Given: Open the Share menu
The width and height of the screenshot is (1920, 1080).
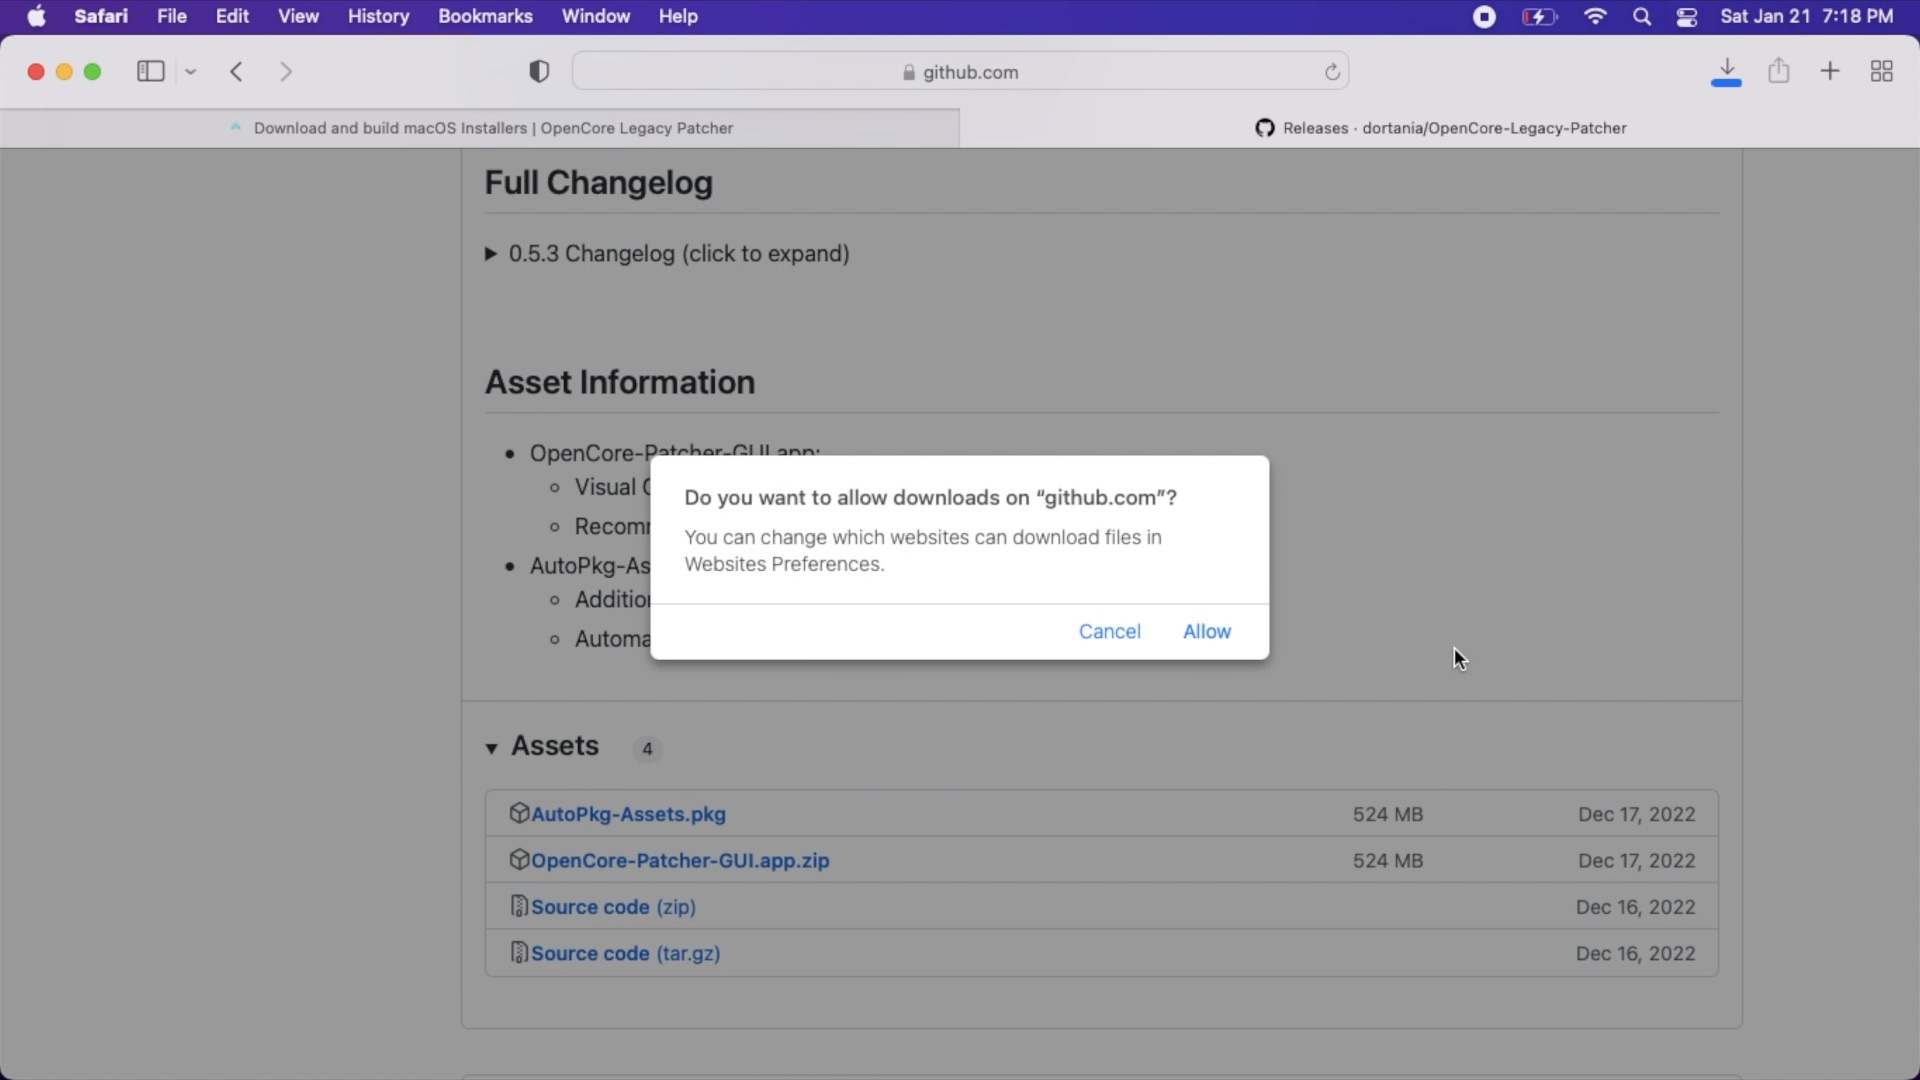Looking at the screenshot, I should click(x=1778, y=70).
